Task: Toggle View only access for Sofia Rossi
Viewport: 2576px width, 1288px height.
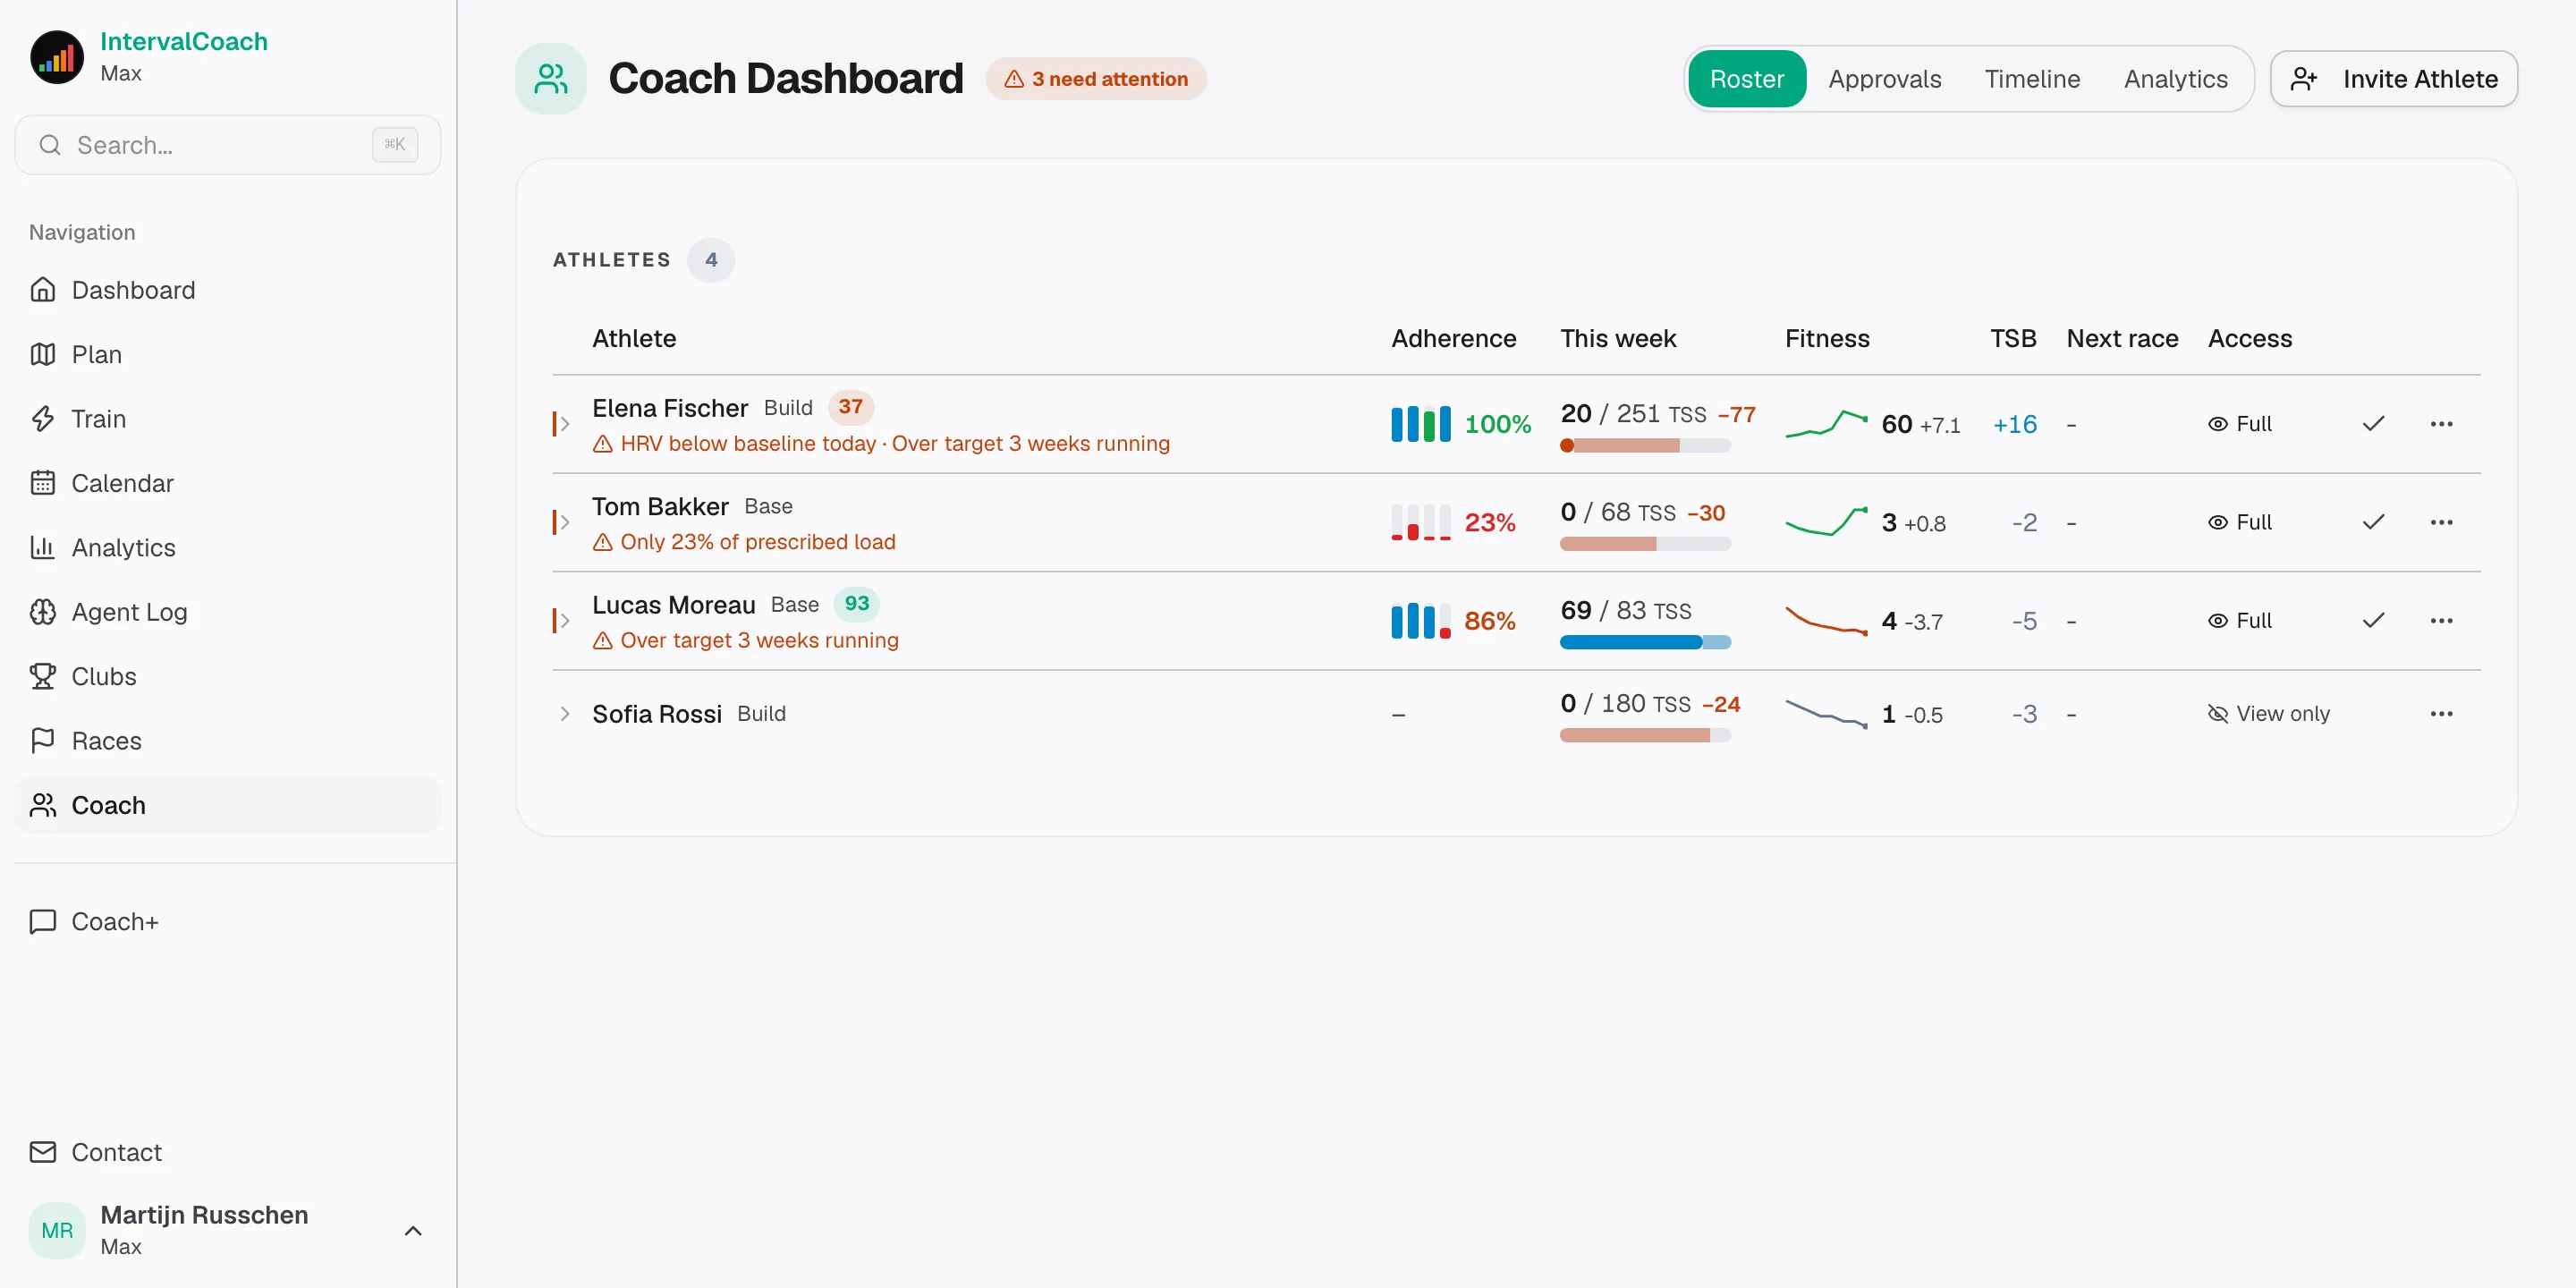Action: (x=2268, y=714)
